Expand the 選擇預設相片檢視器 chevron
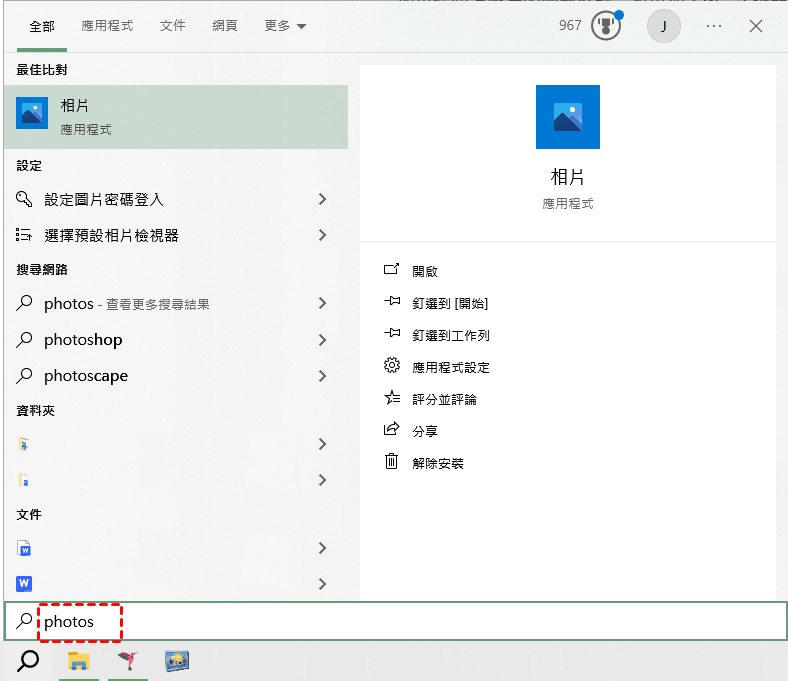Screen dimensions: 788x681 (x=323, y=235)
